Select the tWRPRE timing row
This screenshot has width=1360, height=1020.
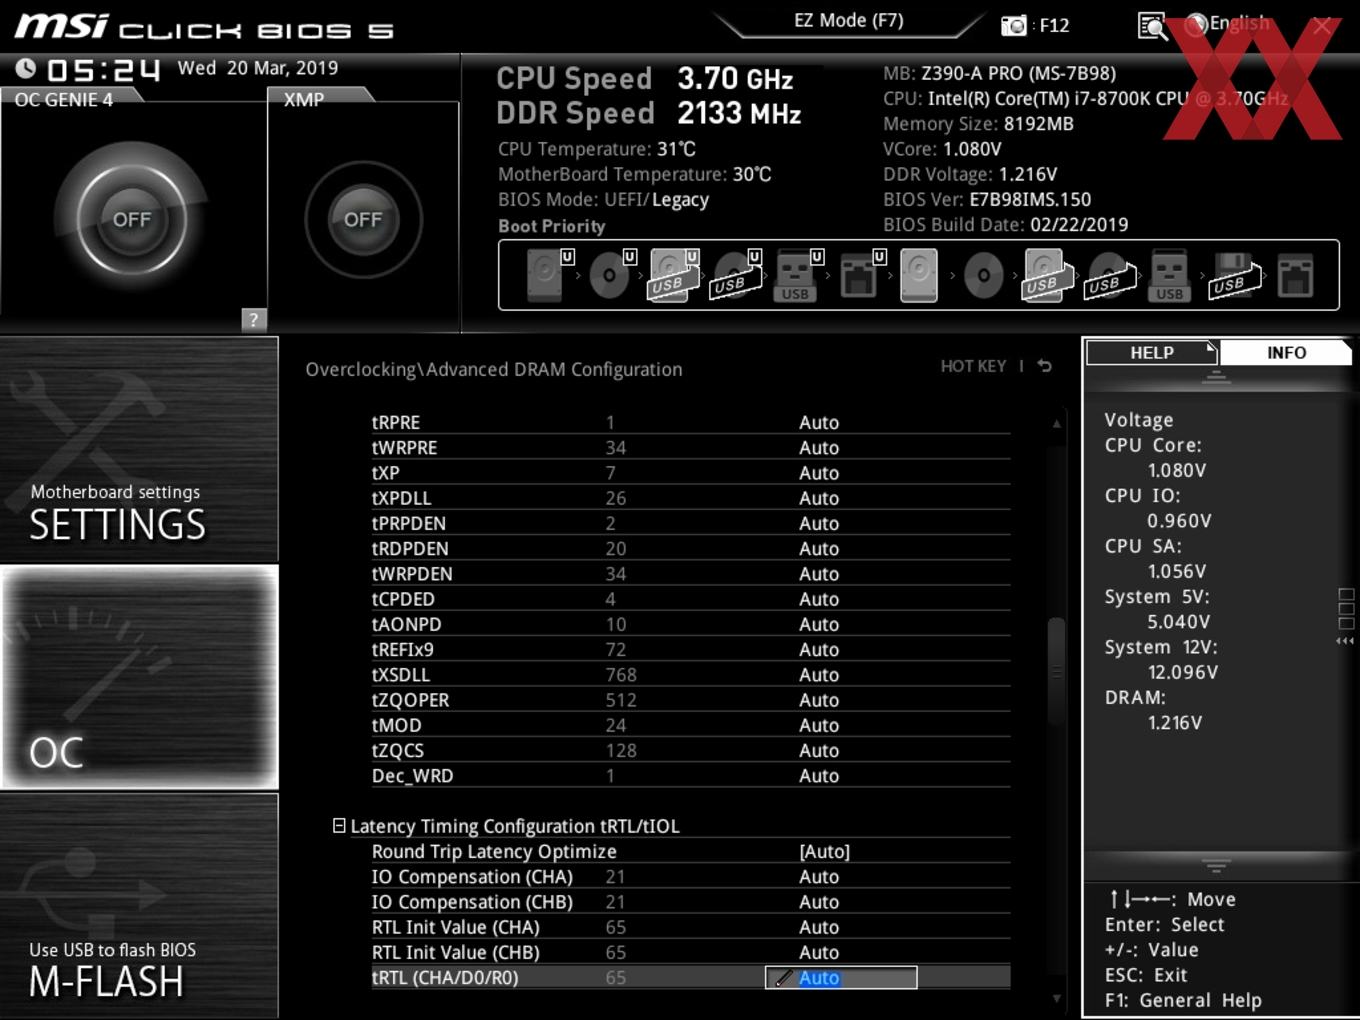(690, 448)
